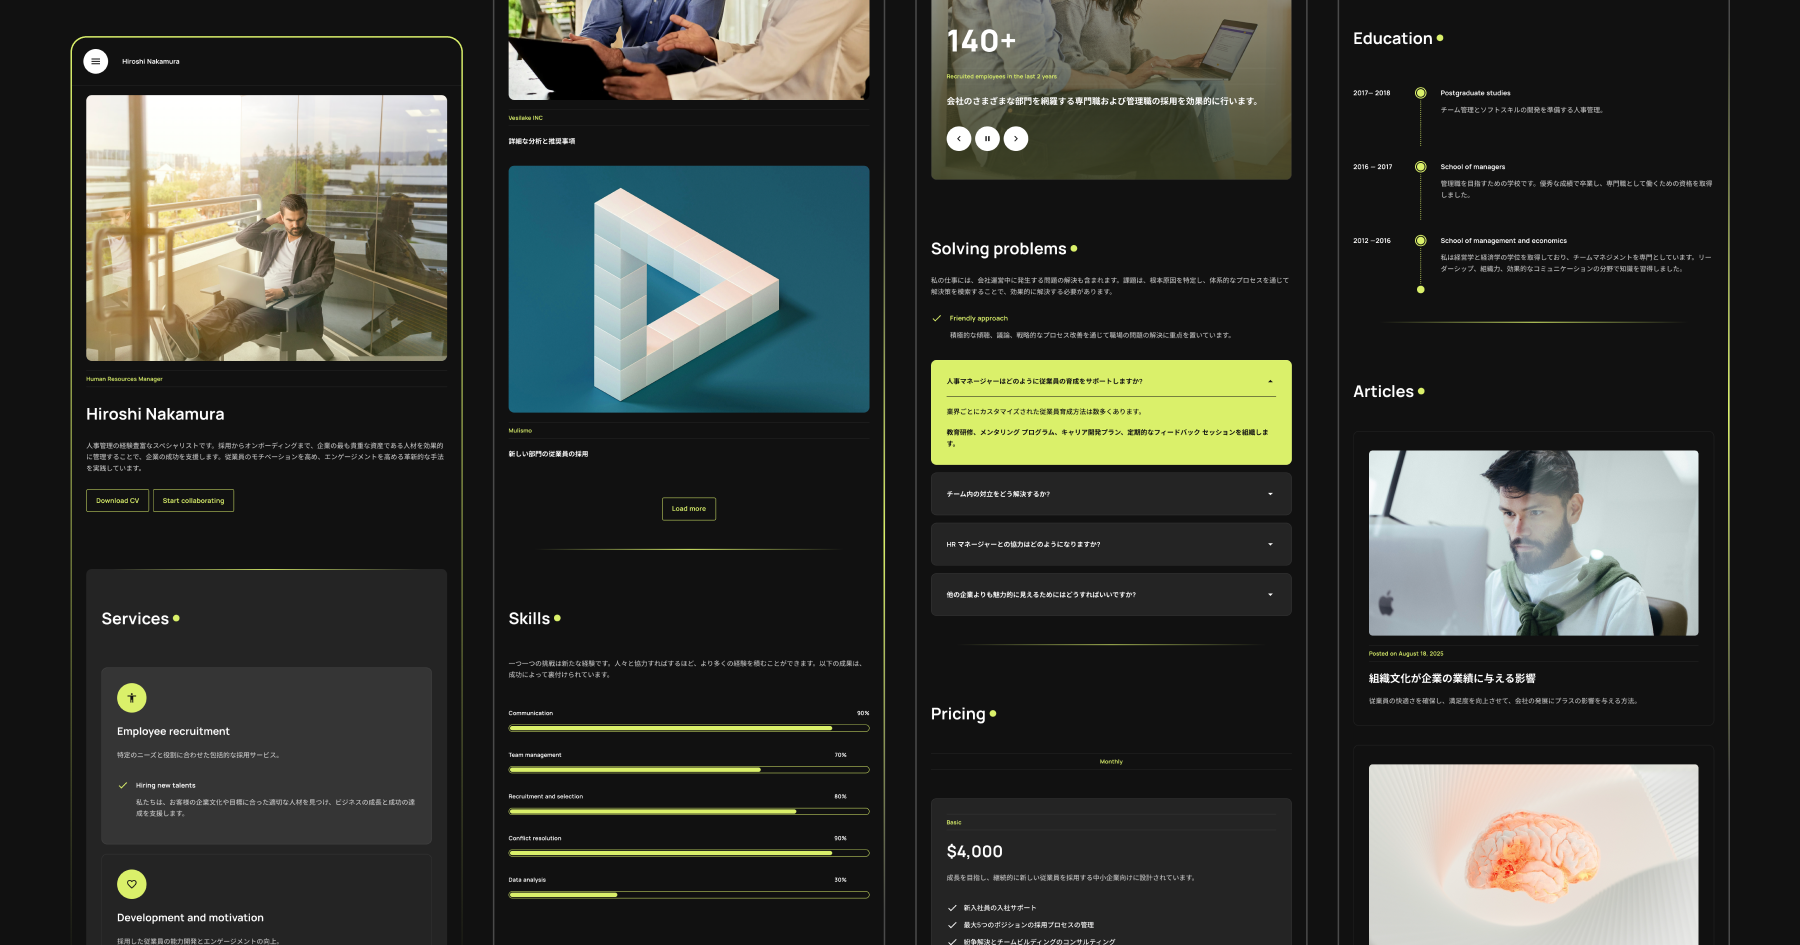This screenshot has width=1800, height=945.
Task: Click the Employee recruitment service icon
Action: pos(132,697)
